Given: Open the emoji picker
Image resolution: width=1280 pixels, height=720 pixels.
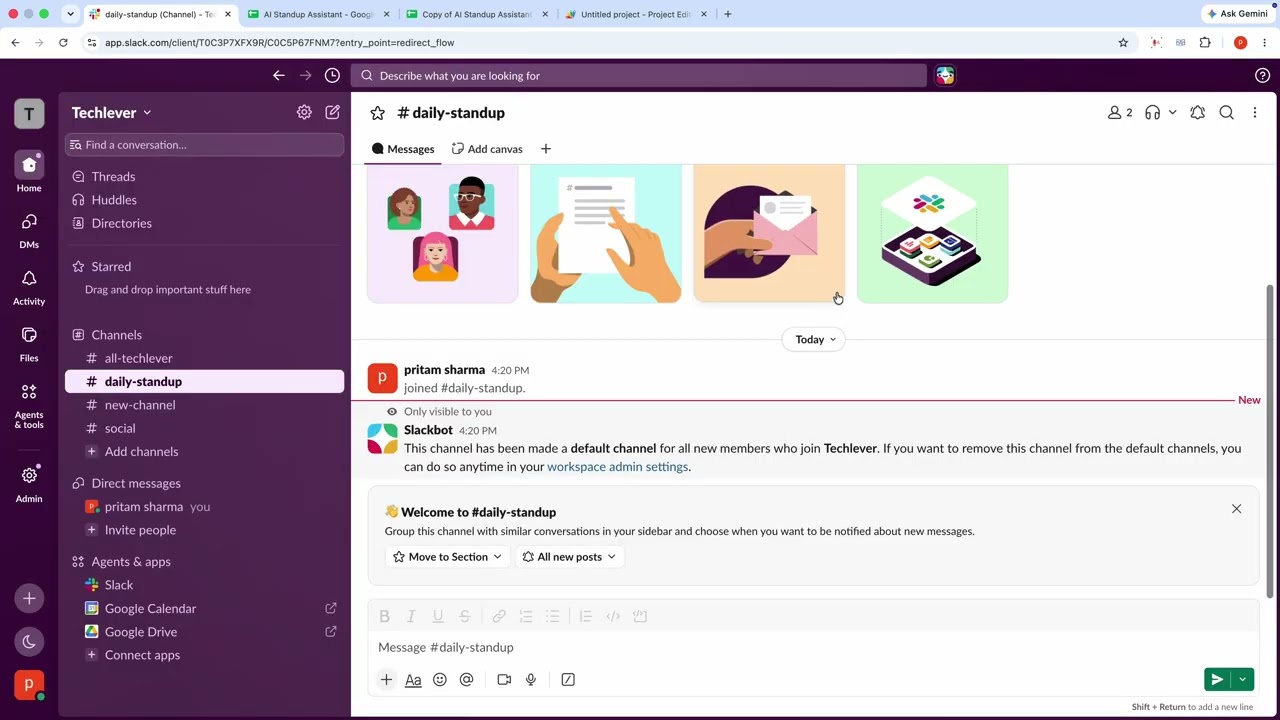Looking at the screenshot, I should pos(439,680).
